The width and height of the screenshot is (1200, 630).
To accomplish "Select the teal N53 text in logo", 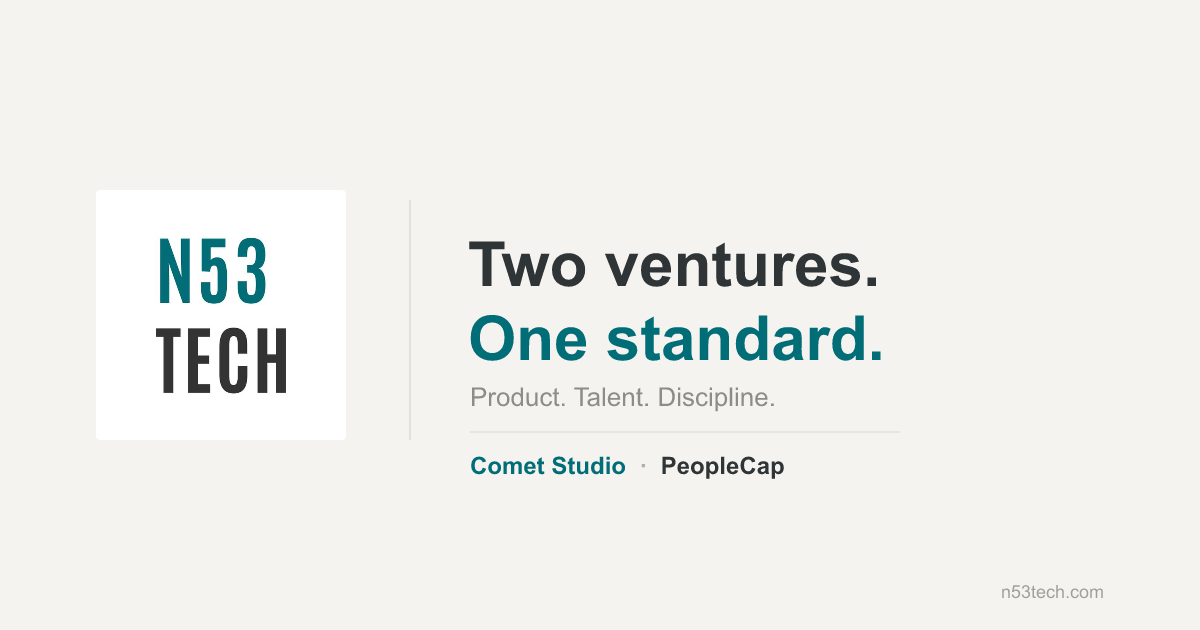I will (x=214, y=270).
